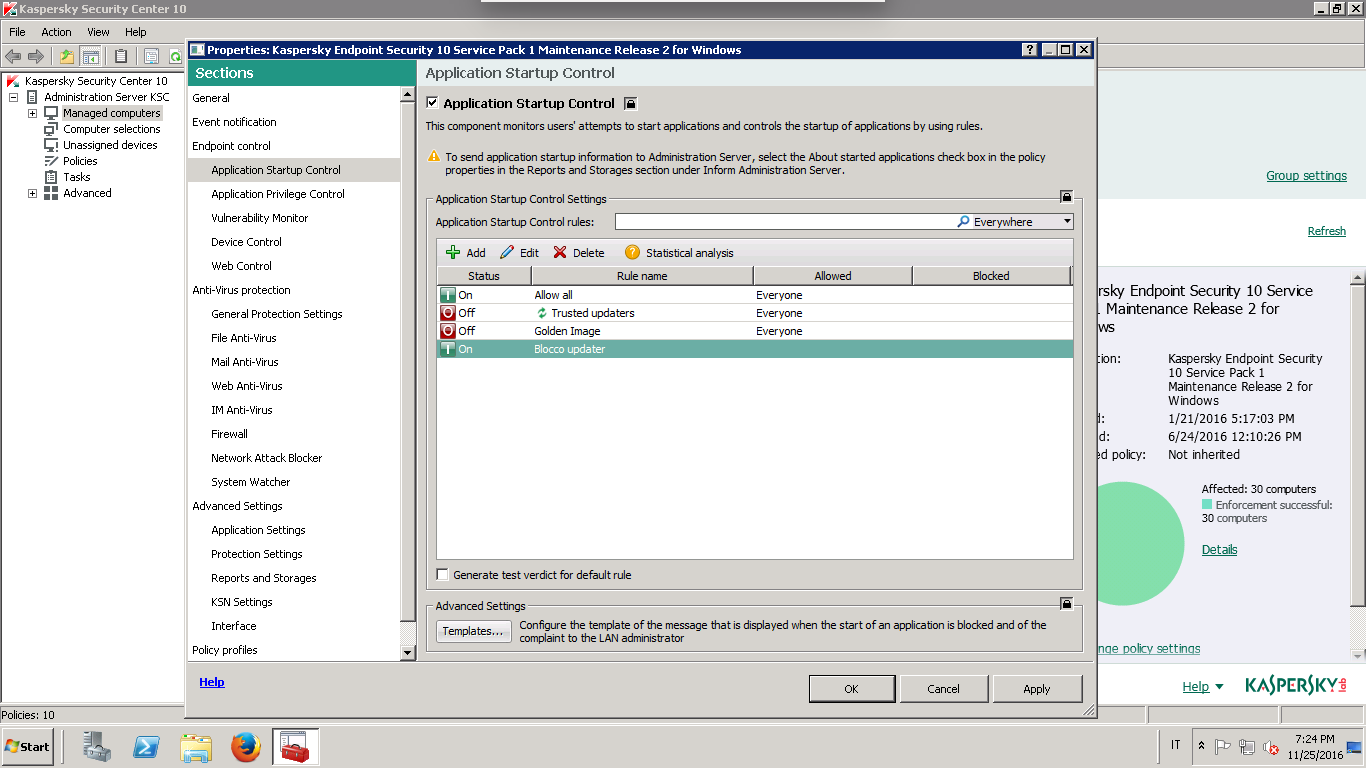
Task: Click the Refresh link
Action: point(1327,232)
